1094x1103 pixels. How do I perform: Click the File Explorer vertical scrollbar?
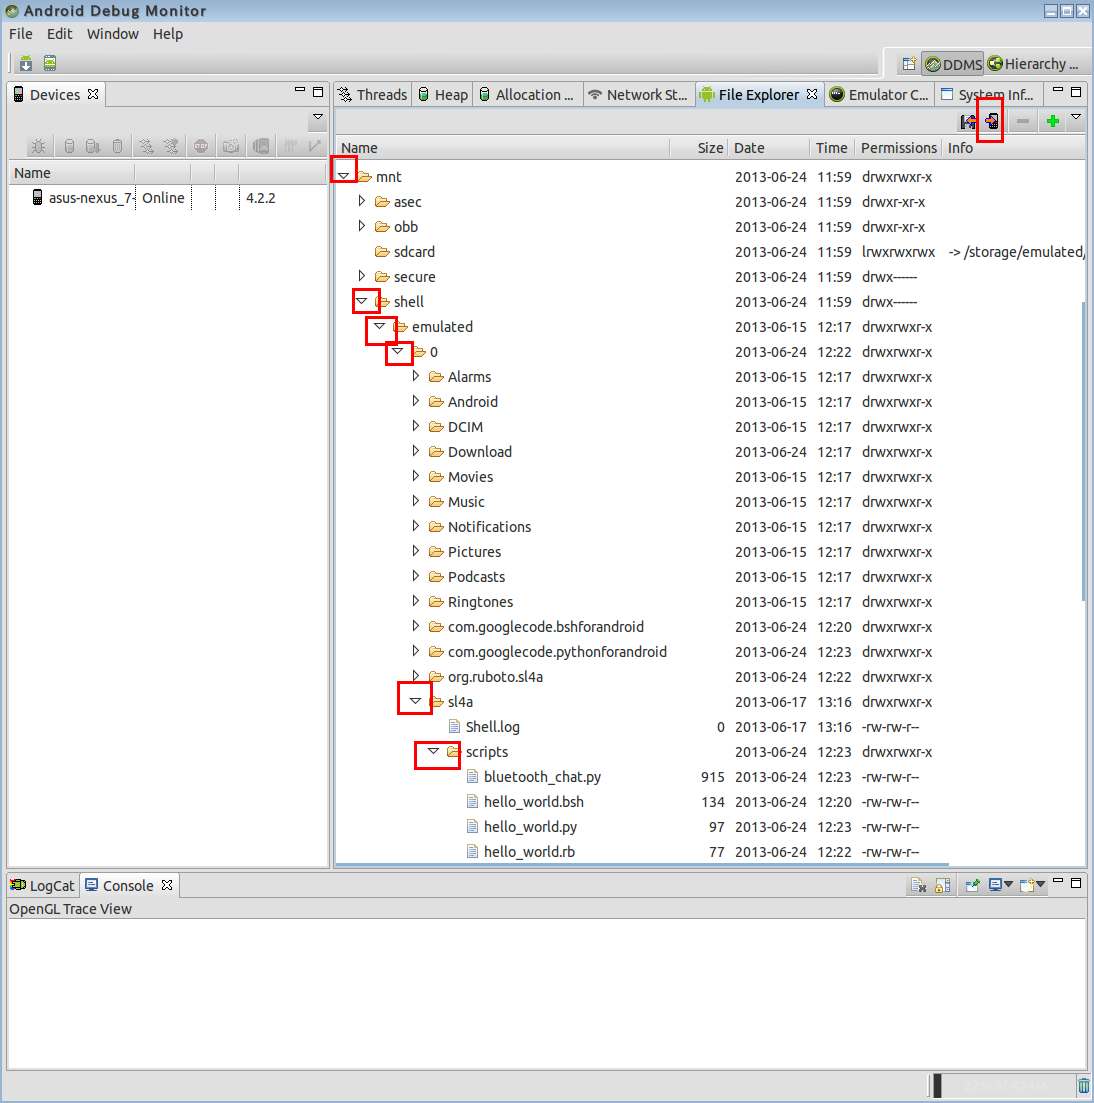tap(1083, 450)
